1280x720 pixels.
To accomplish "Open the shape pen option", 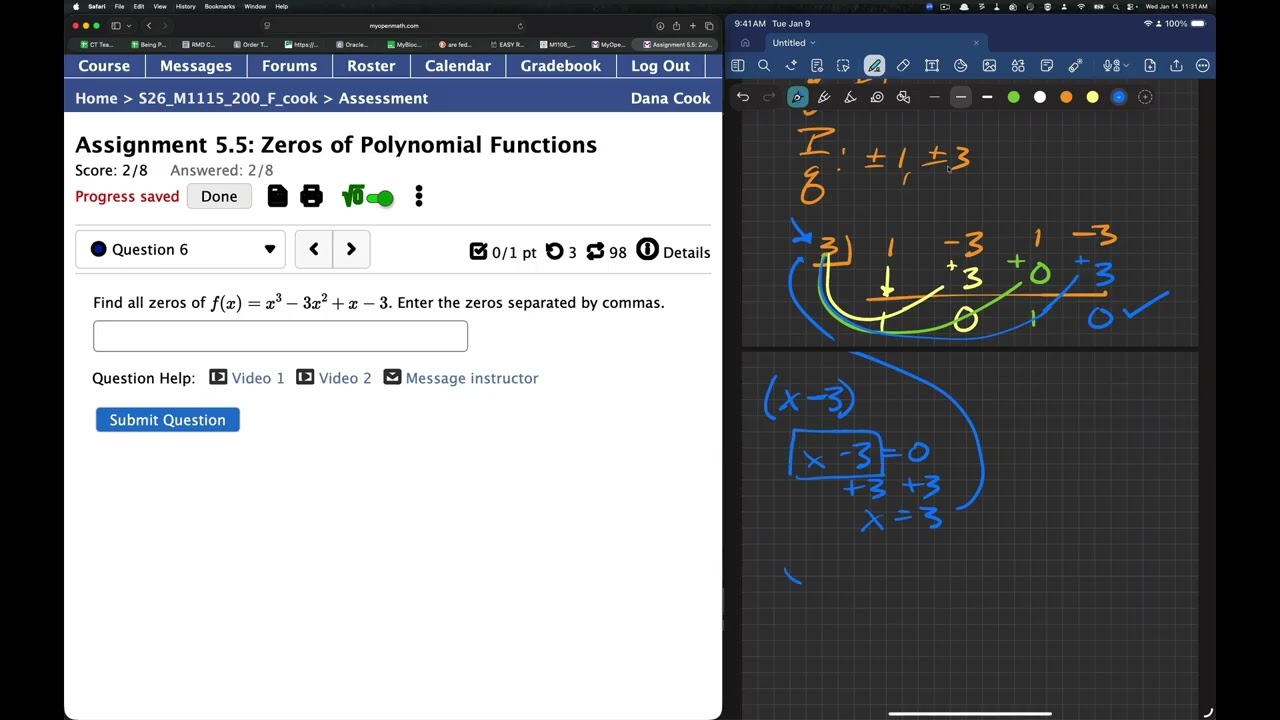I will pos(903,97).
